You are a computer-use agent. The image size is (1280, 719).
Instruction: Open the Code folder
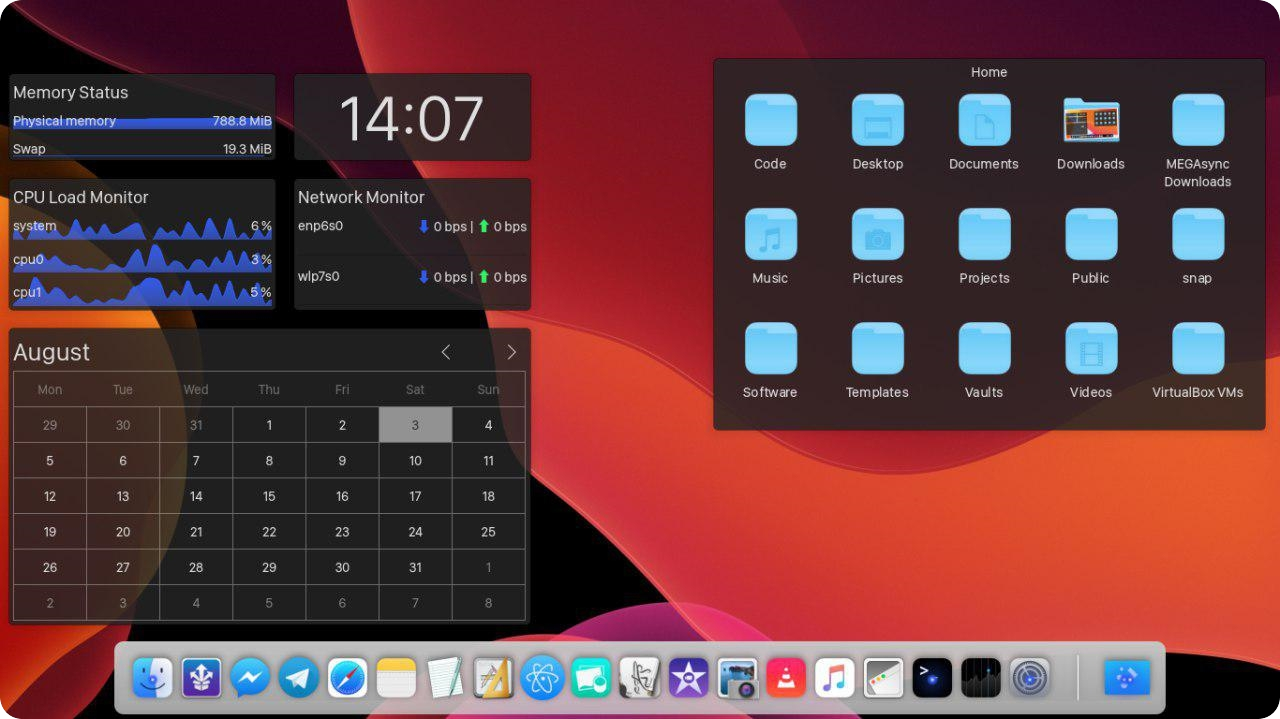pyautogui.click(x=770, y=132)
